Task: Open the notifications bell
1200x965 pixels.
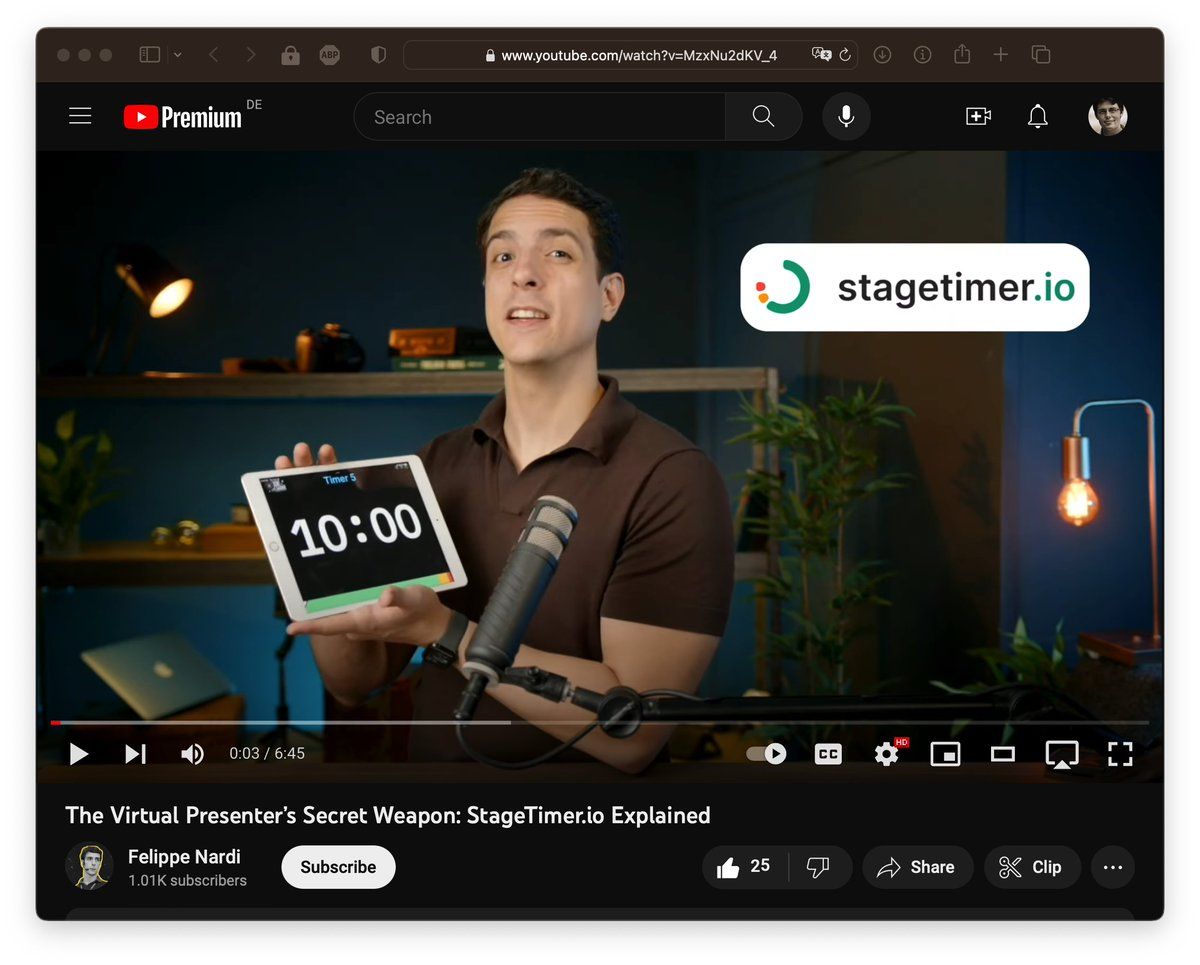Action: 1038,117
